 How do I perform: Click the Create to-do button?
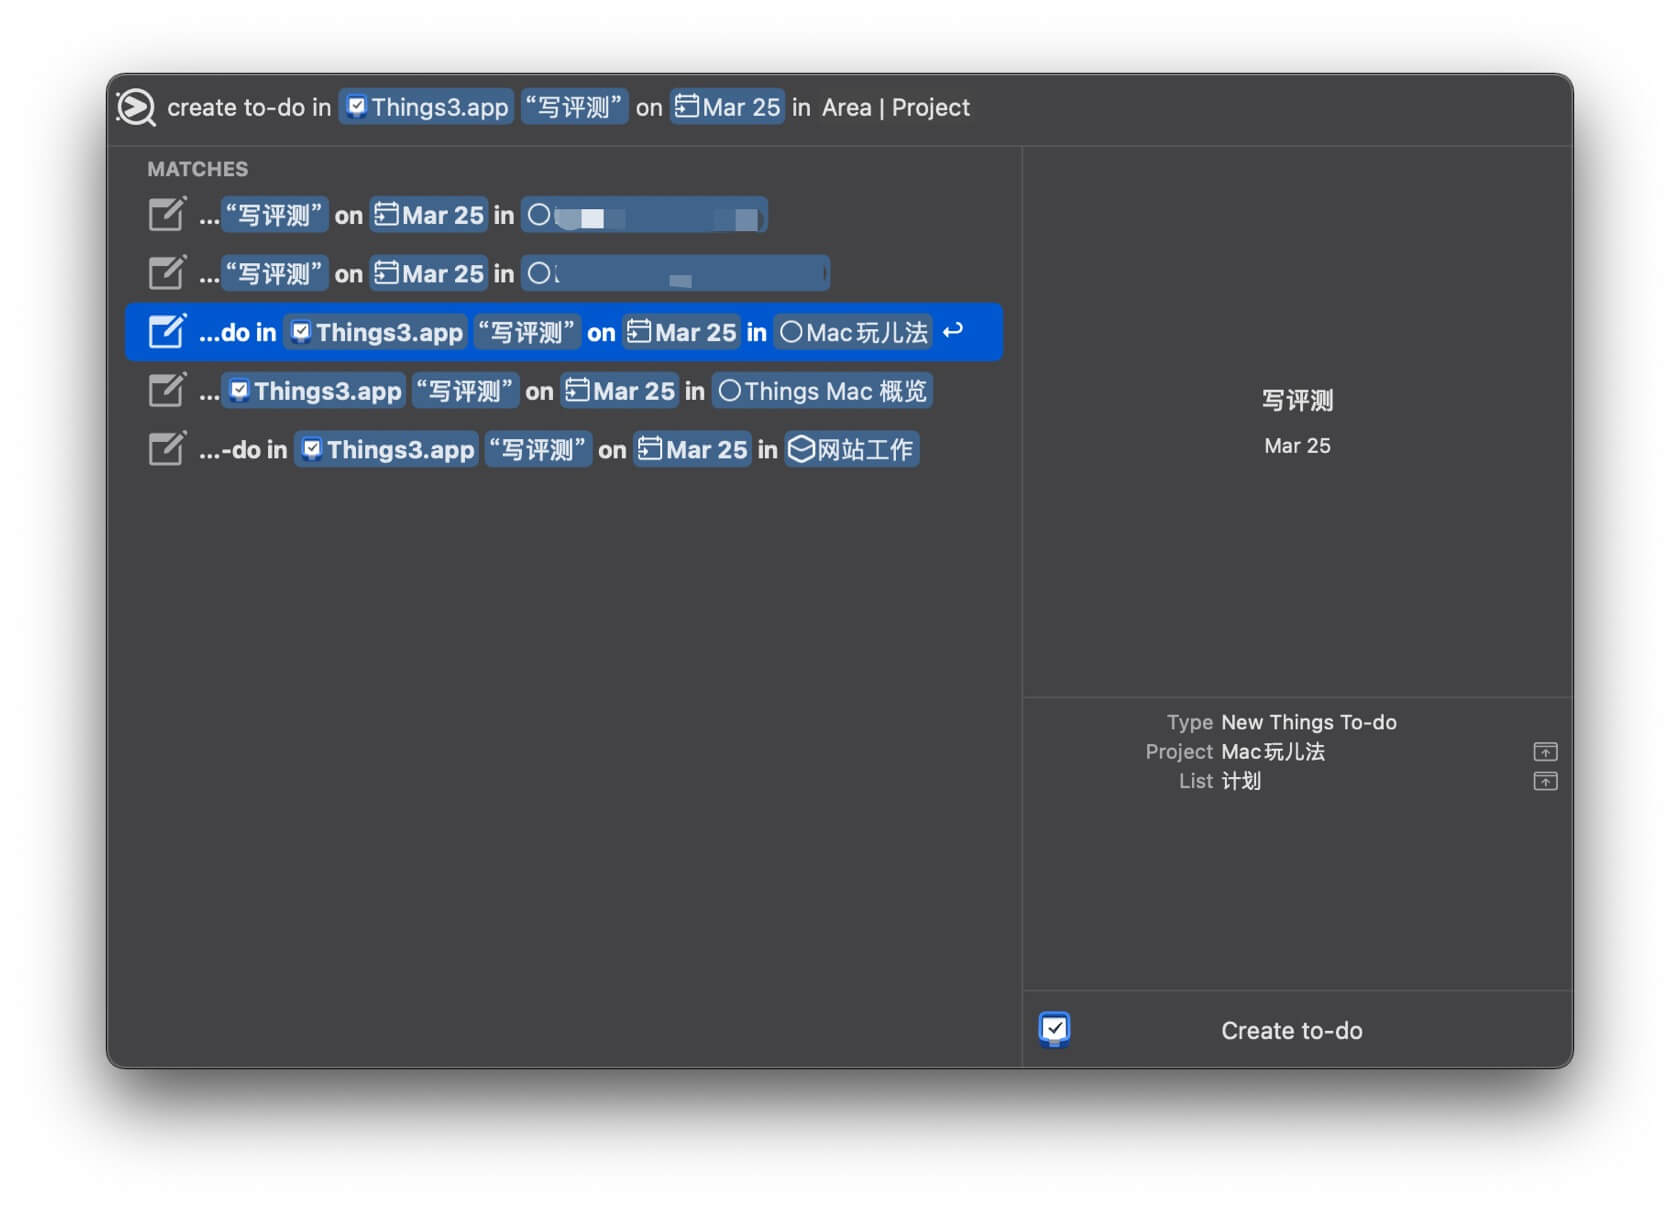pos(1291,1030)
